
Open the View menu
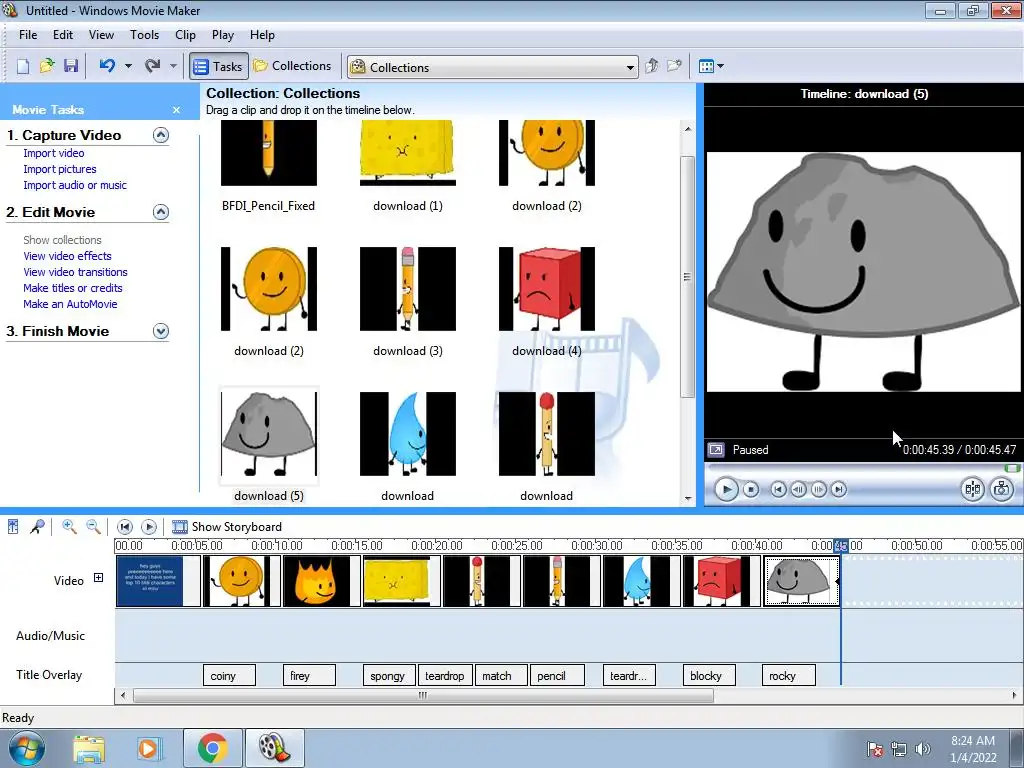pos(101,35)
